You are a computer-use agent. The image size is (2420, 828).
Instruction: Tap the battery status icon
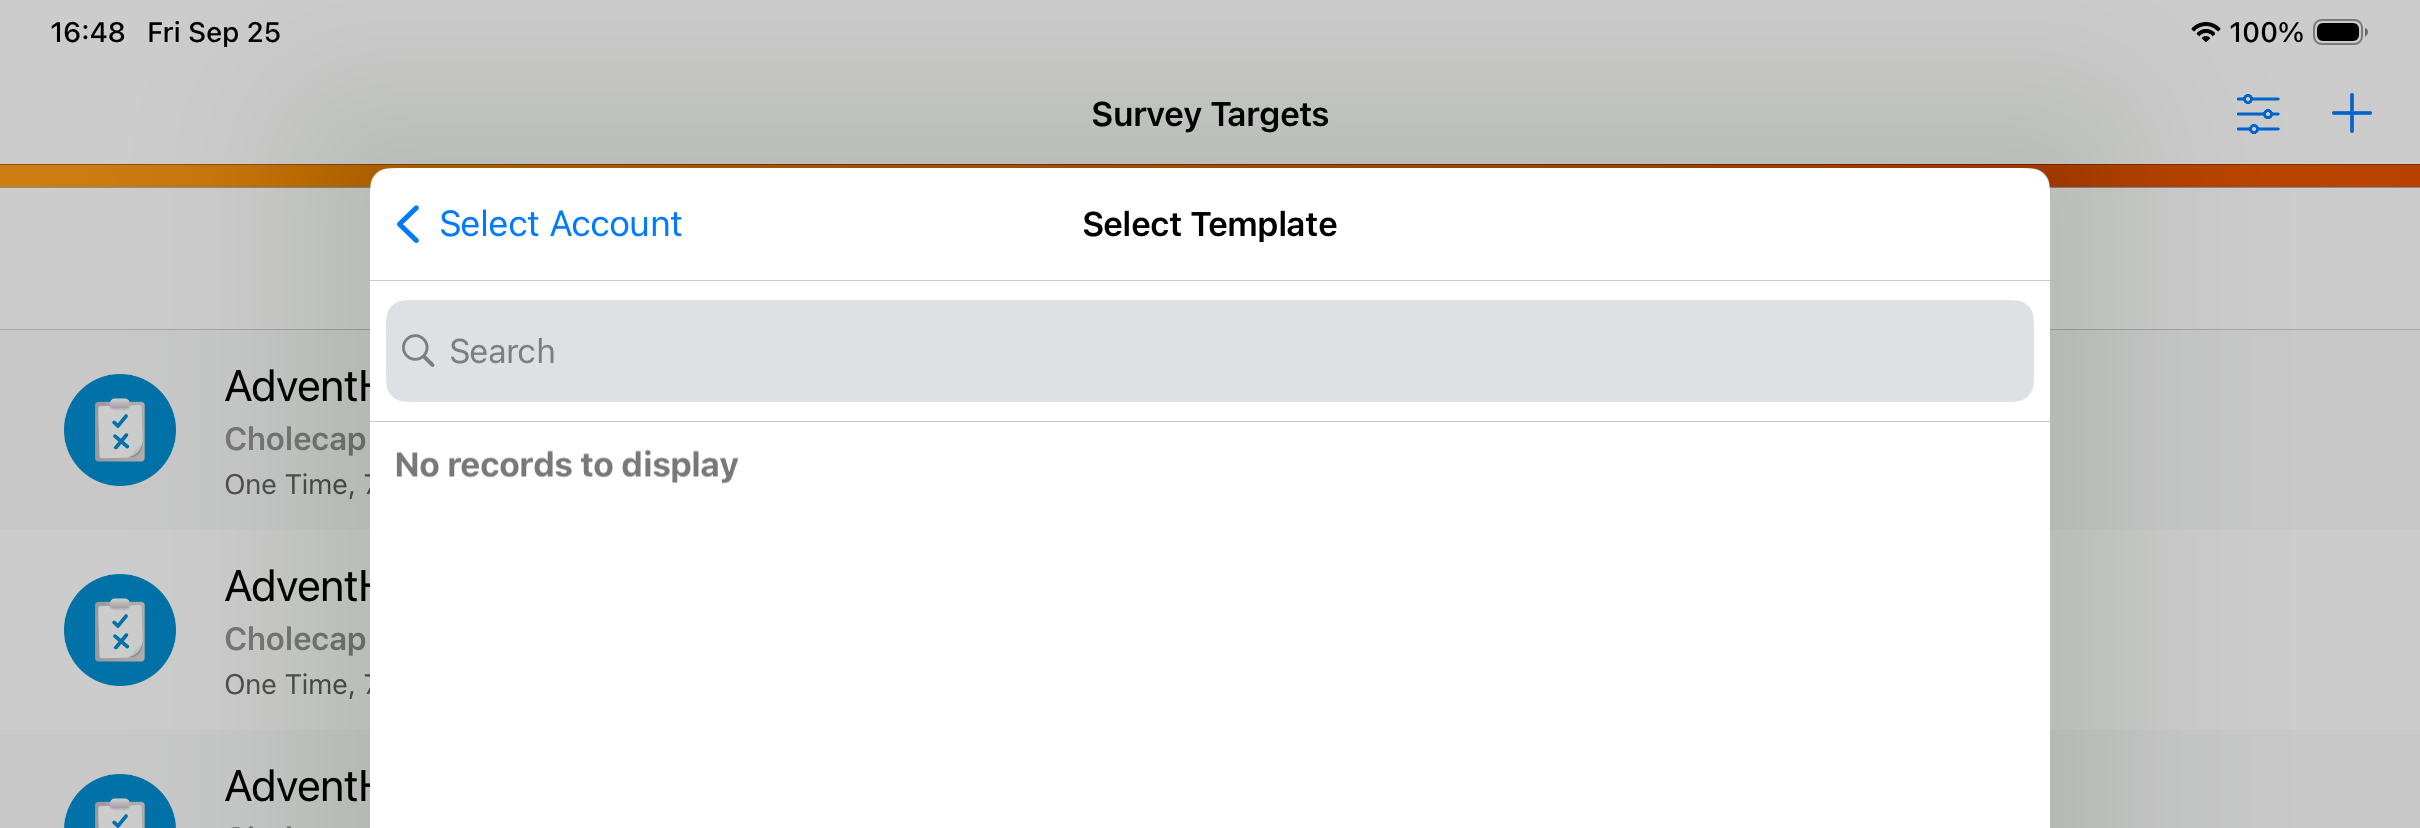pyautogui.click(x=2341, y=32)
